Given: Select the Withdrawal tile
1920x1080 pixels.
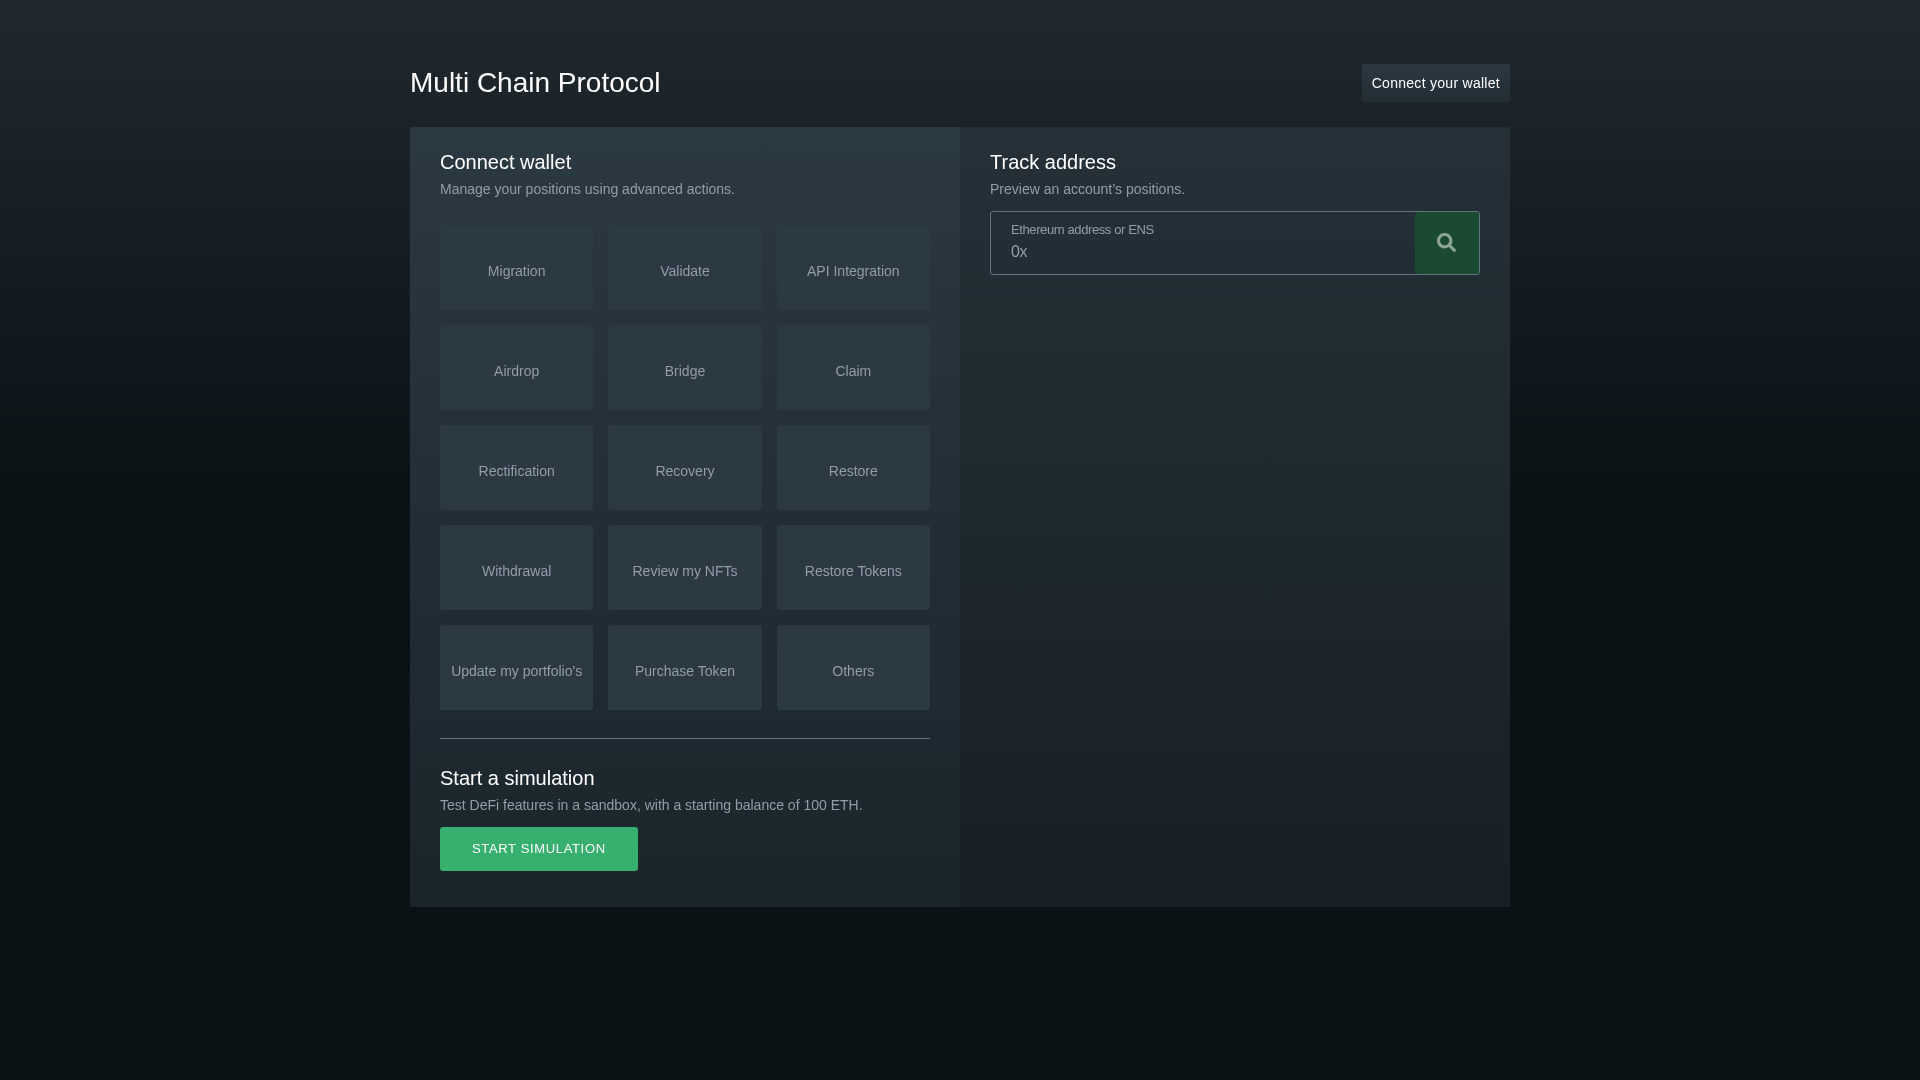Looking at the screenshot, I should 516,568.
